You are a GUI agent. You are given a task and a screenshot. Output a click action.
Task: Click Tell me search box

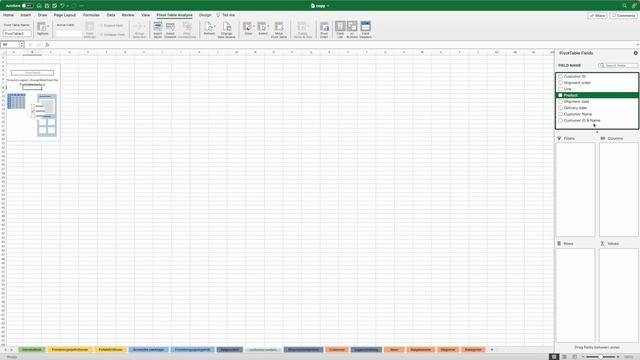click(229, 15)
